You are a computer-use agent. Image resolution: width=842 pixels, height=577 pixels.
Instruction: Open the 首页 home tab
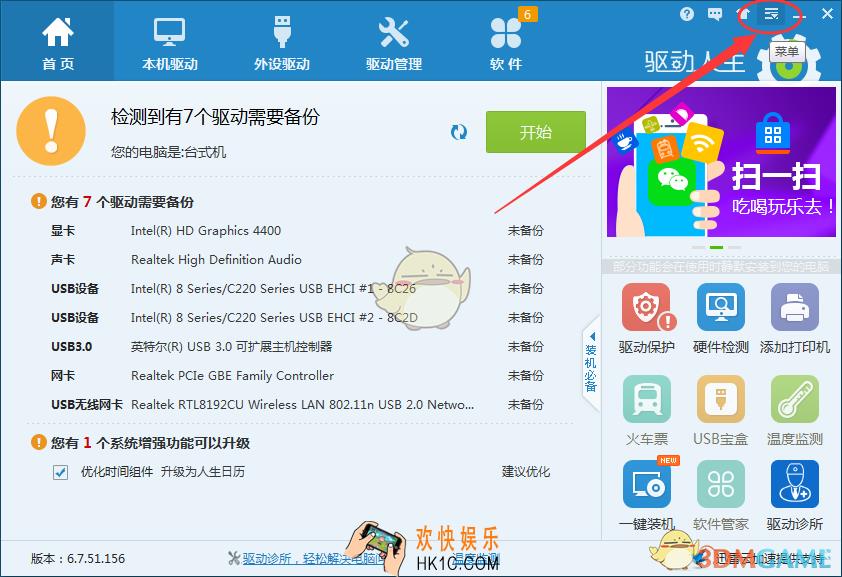click(57, 43)
